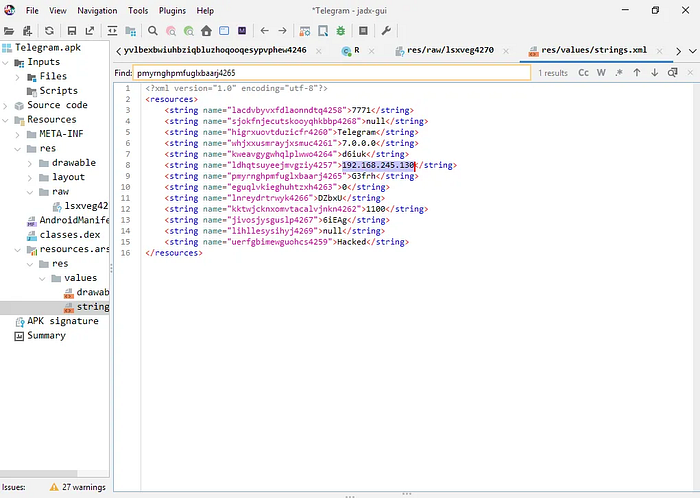The image size is (700, 498).
Task: Click the save all floppy icon
Action: (71, 31)
